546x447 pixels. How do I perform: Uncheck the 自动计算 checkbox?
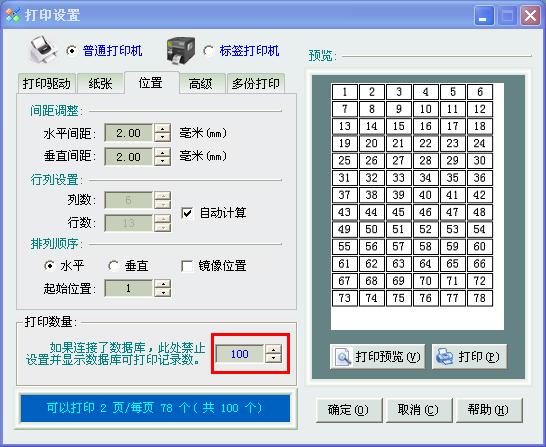[187, 213]
